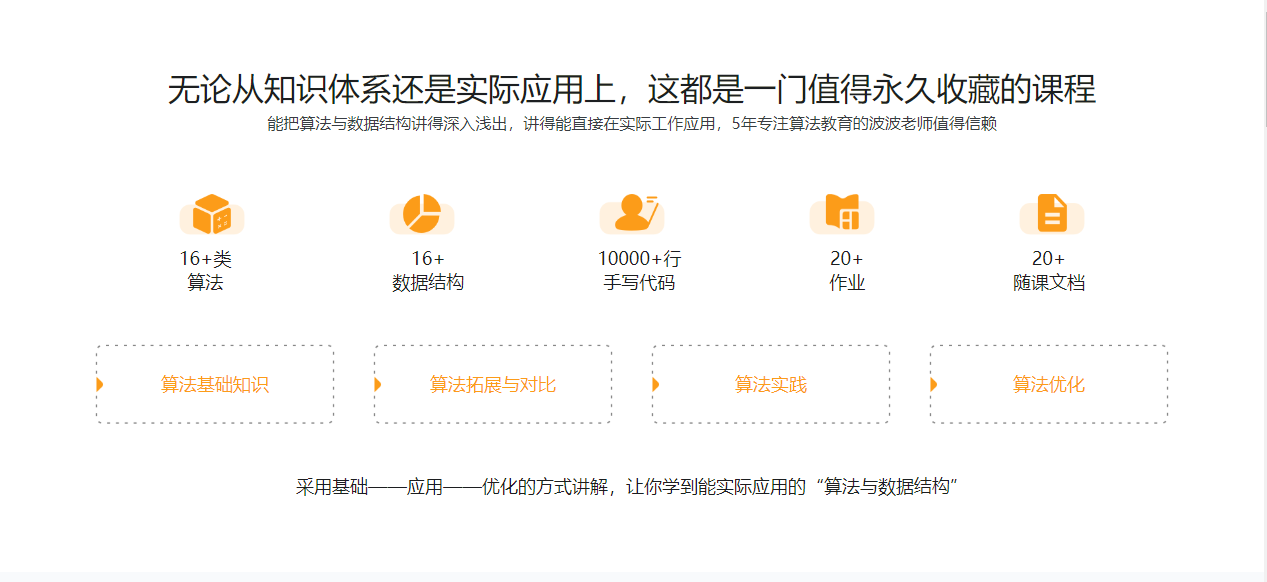Viewport: 1267px width, 582px height.
Task: Select the 算法基础知识 box
Action: click(215, 385)
